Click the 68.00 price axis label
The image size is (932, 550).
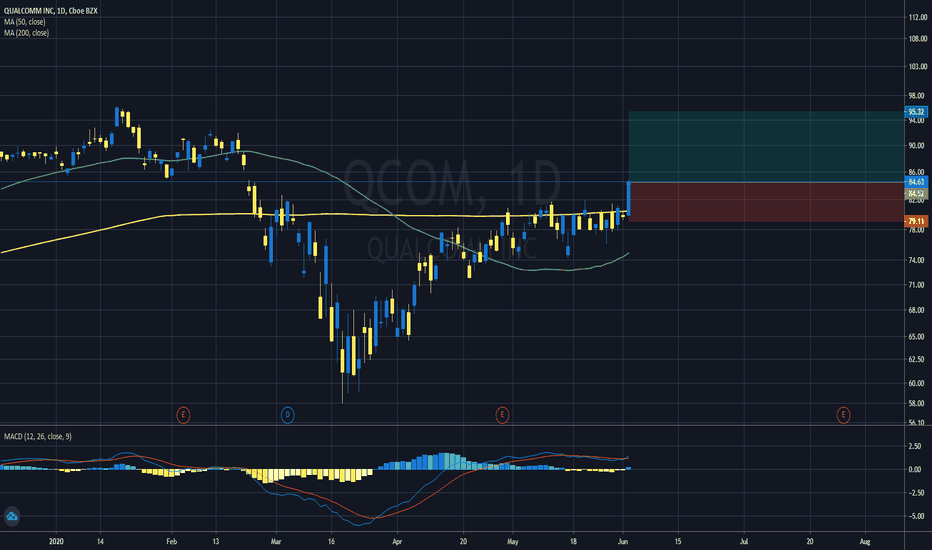tap(917, 310)
